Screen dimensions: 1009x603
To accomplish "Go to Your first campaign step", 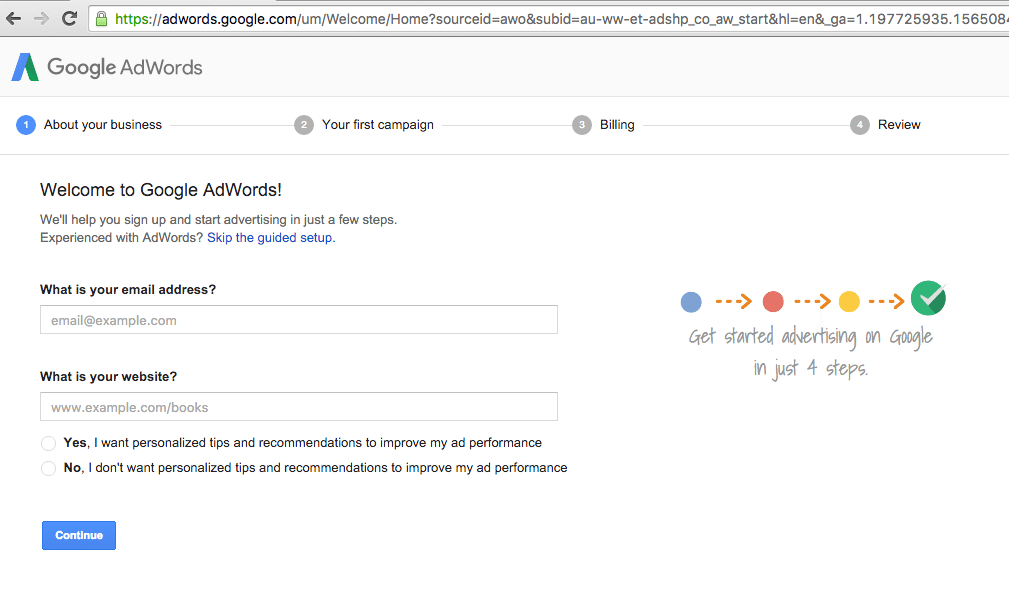I will pyautogui.click(x=378, y=125).
